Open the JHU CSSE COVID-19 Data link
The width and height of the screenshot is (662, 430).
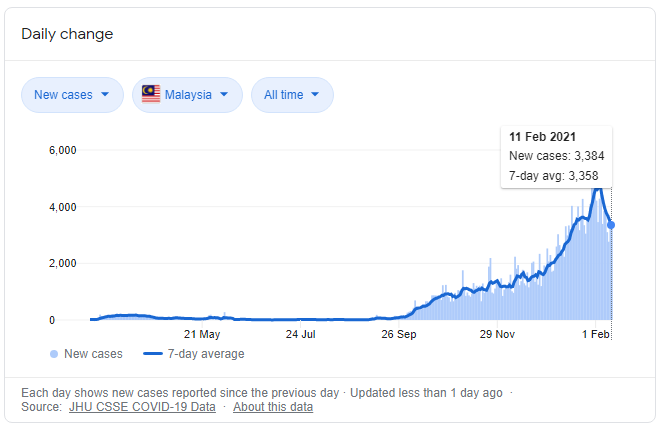click(x=141, y=407)
